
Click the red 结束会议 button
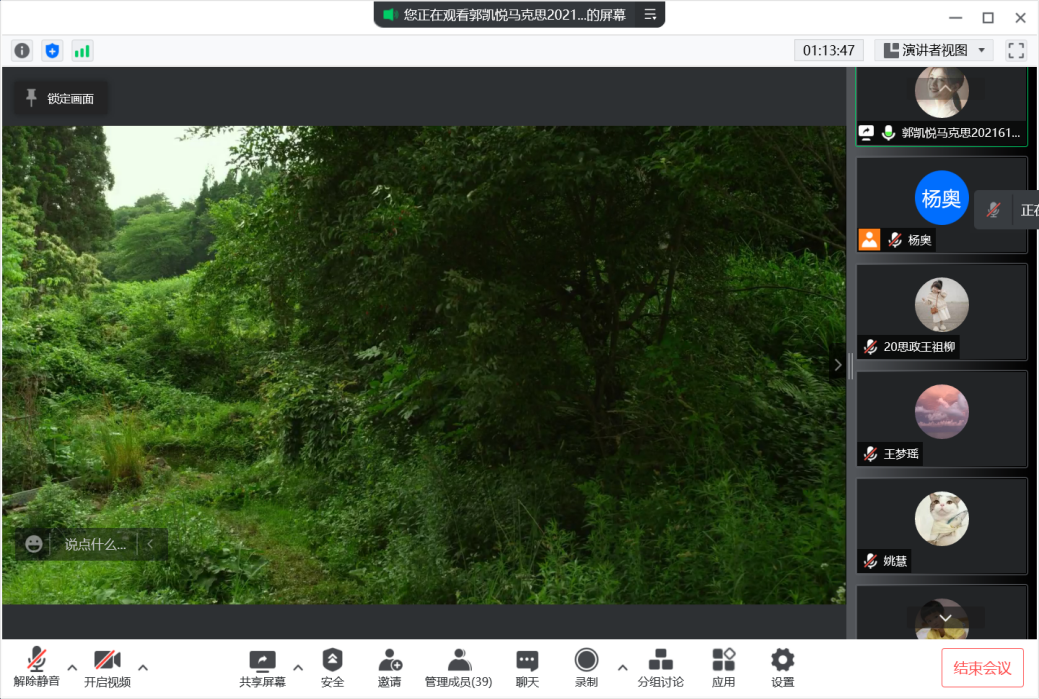[x=982, y=668]
